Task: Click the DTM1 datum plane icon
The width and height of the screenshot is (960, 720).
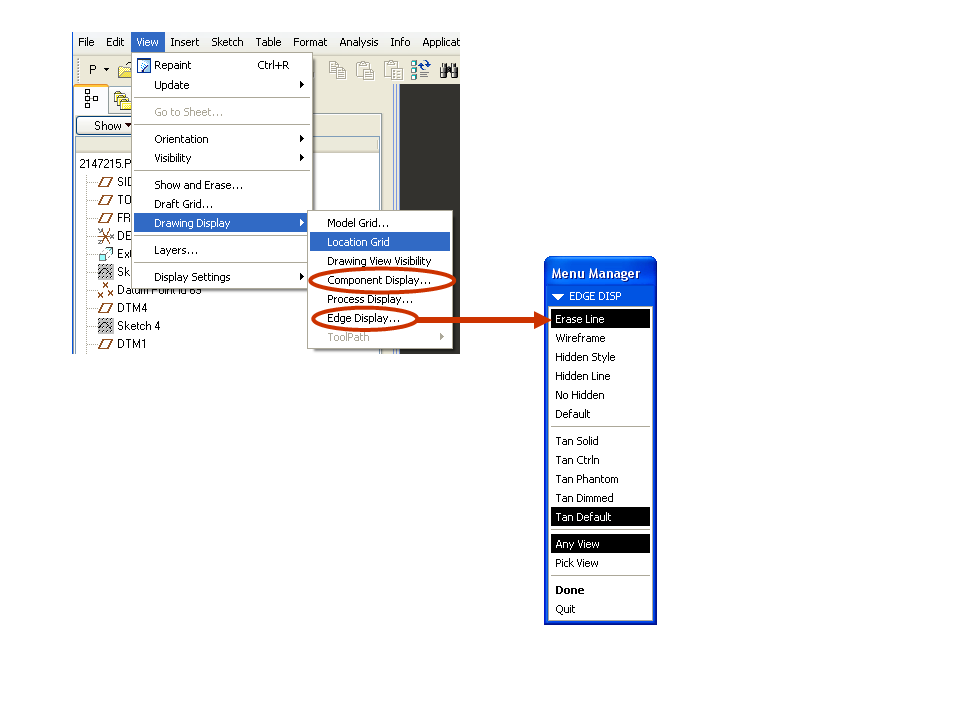Action: pos(106,344)
